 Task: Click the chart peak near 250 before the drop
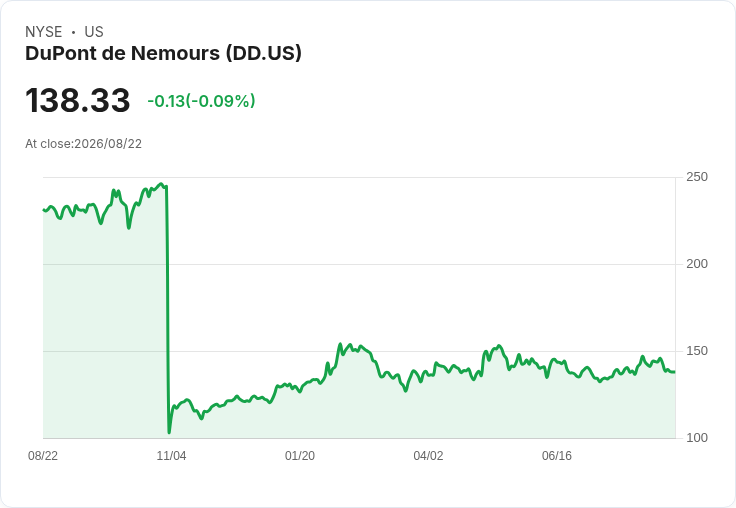click(x=161, y=184)
